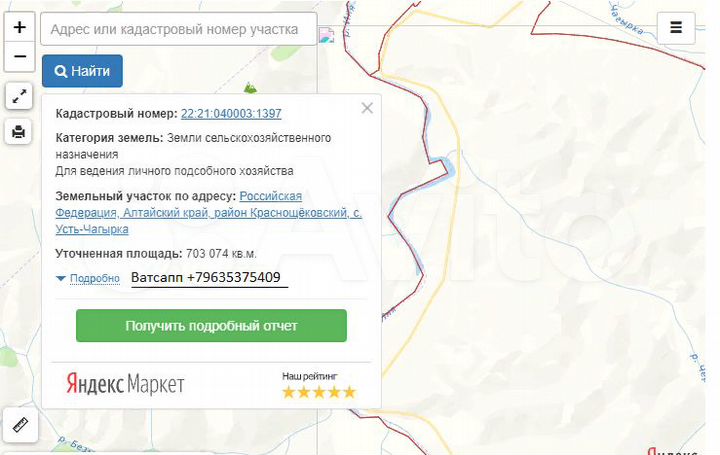The width and height of the screenshot is (720, 455).
Task: Open cadastral number 22:21:040003:1397 link
Action: pos(231,113)
